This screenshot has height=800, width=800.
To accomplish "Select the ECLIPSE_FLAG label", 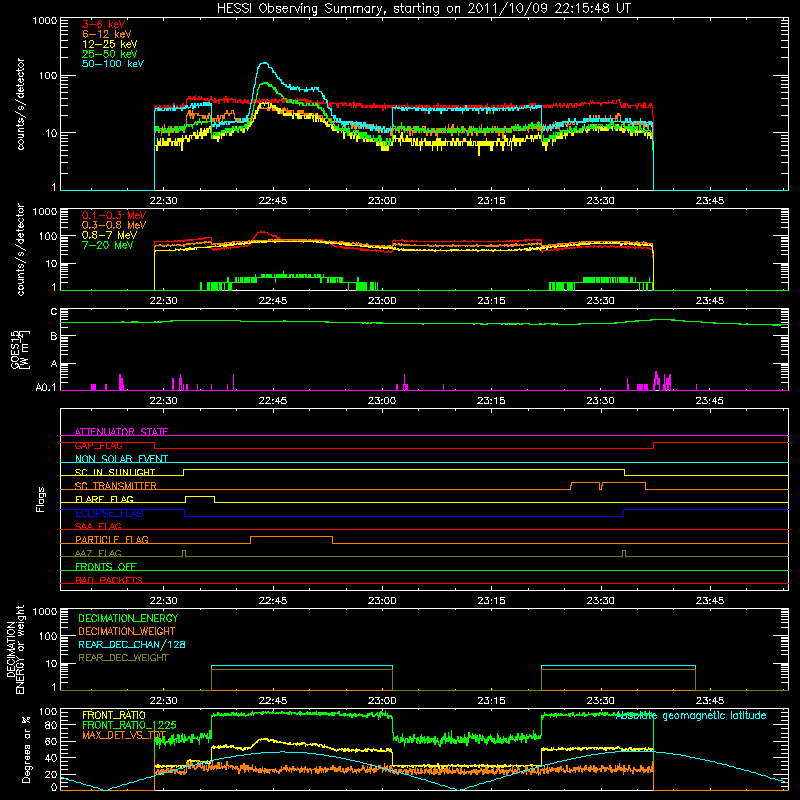I will 109,513.
